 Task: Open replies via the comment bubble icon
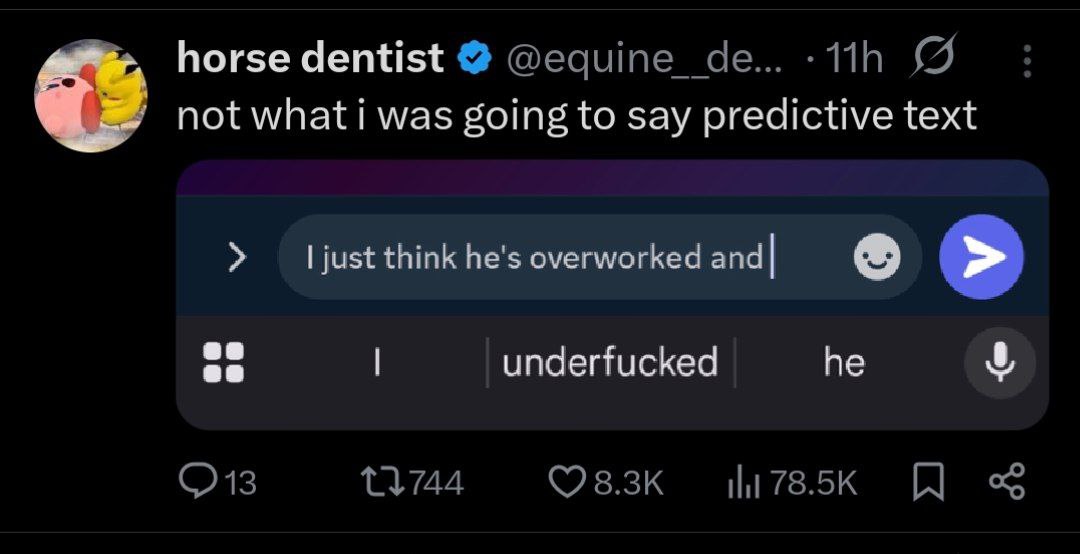196,483
